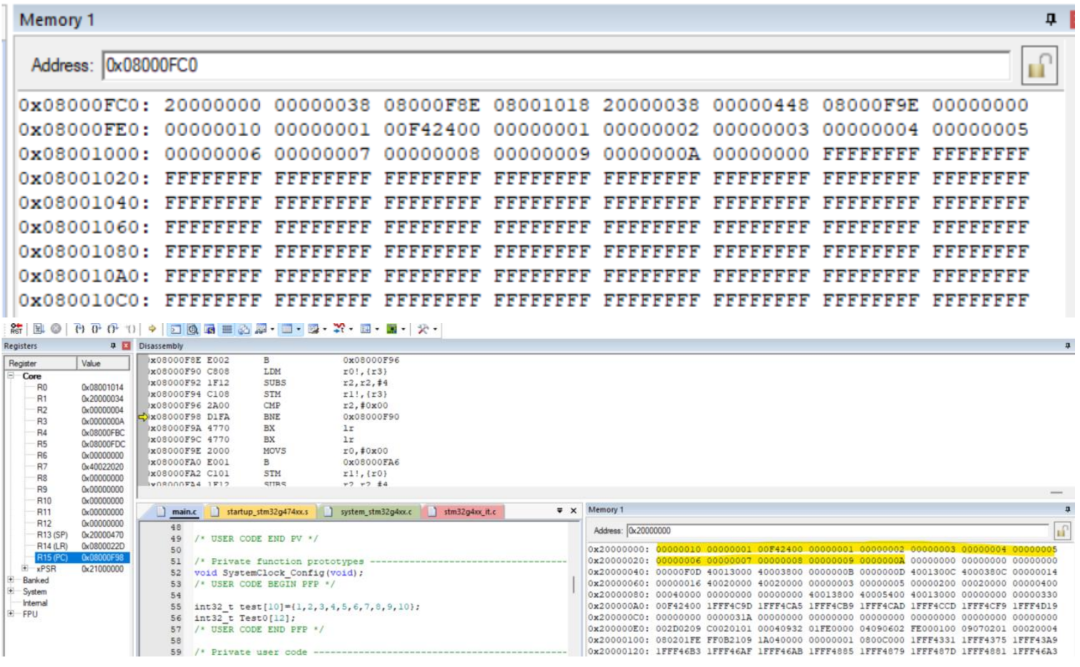Click the code editor vertical scrollbar thumb
This screenshot has width=1080, height=667.
click(x=574, y=584)
